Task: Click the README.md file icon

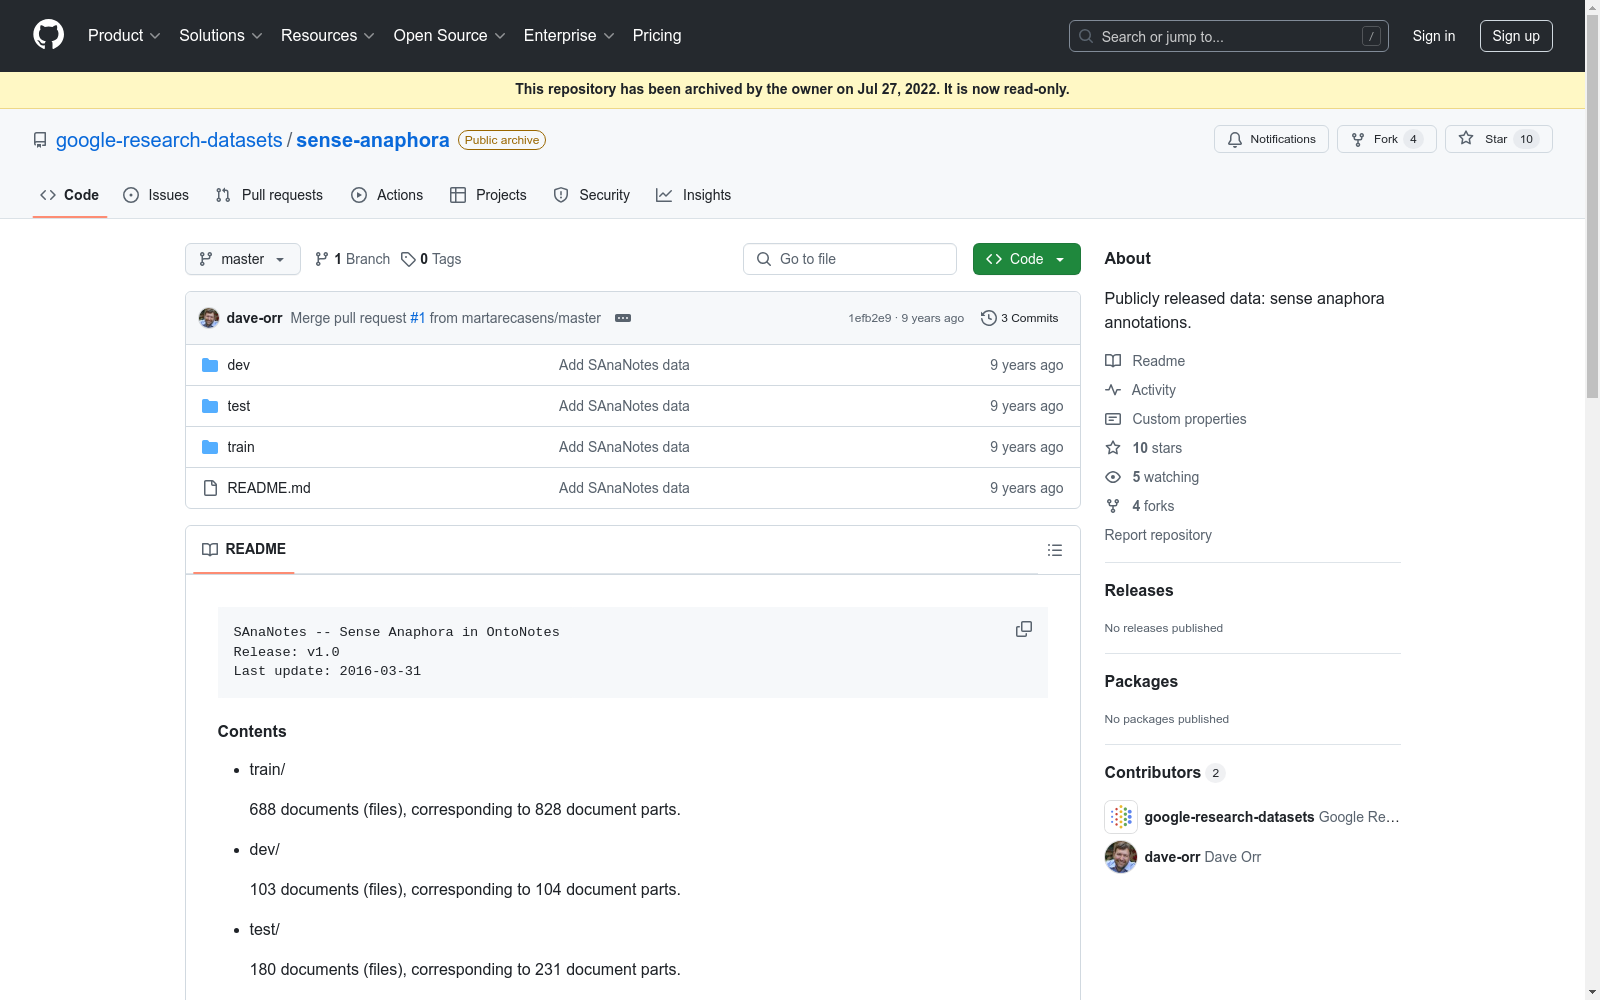Action: pos(210,488)
